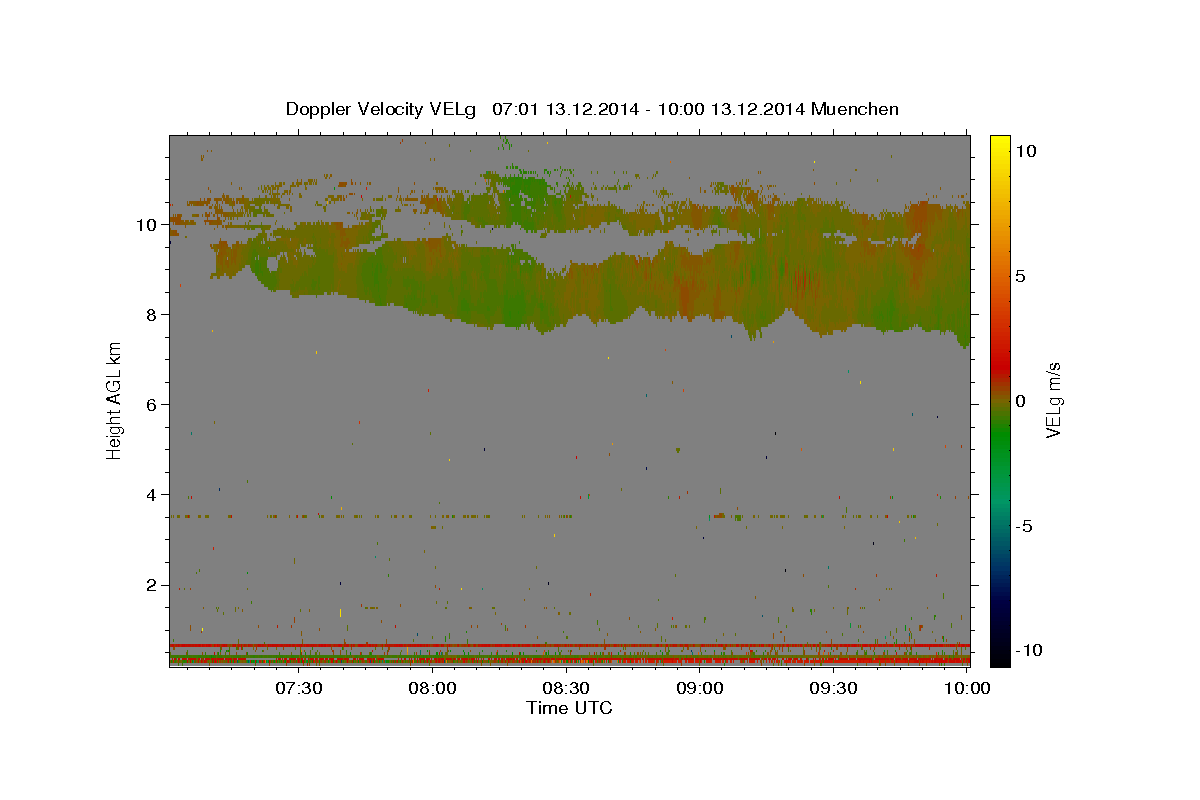Click the height tick label 8
This screenshot has height=800, width=1200.
pyautogui.click(x=153, y=315)
